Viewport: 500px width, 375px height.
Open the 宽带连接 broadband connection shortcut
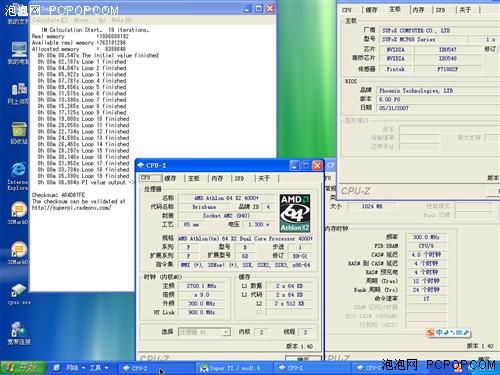pyautogui.click(x=19, y=333)
